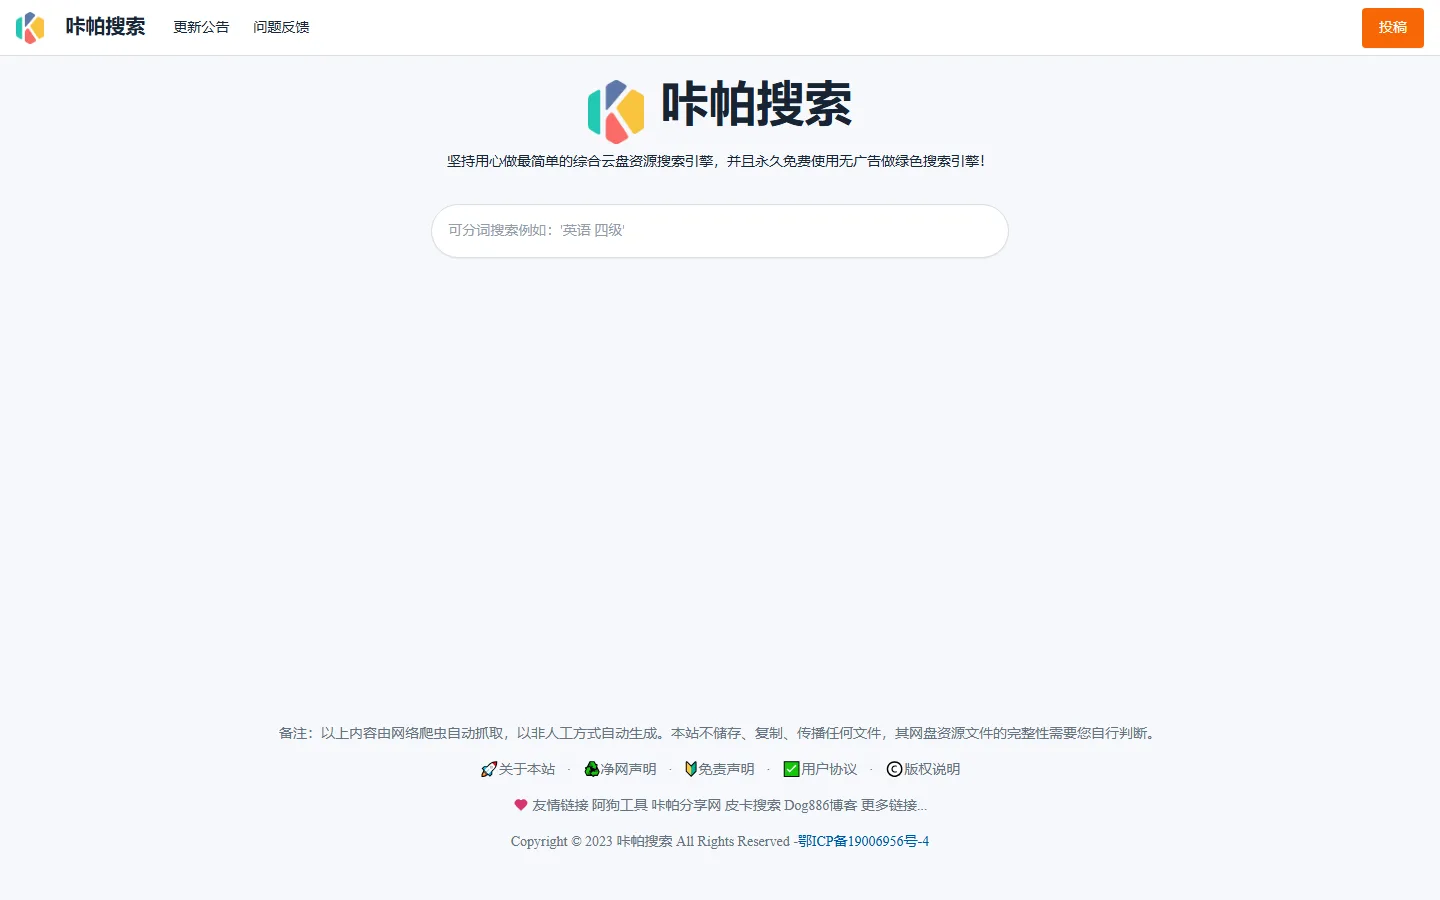Click the slogan text starting 坚持用心做最简单的
1440x900 pixels.
716,161
